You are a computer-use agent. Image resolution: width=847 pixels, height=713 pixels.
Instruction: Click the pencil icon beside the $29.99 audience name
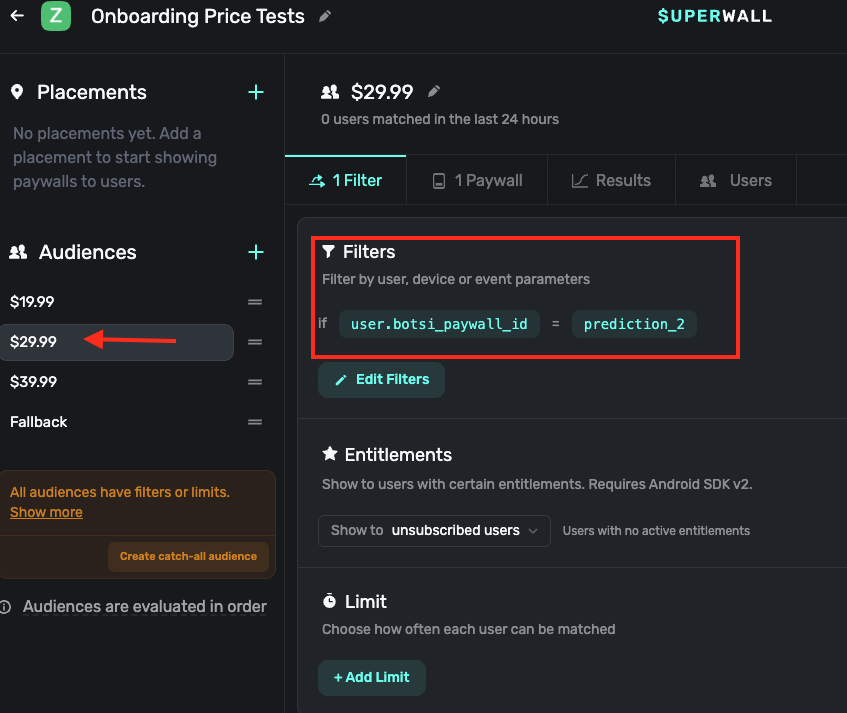(433, 91)
